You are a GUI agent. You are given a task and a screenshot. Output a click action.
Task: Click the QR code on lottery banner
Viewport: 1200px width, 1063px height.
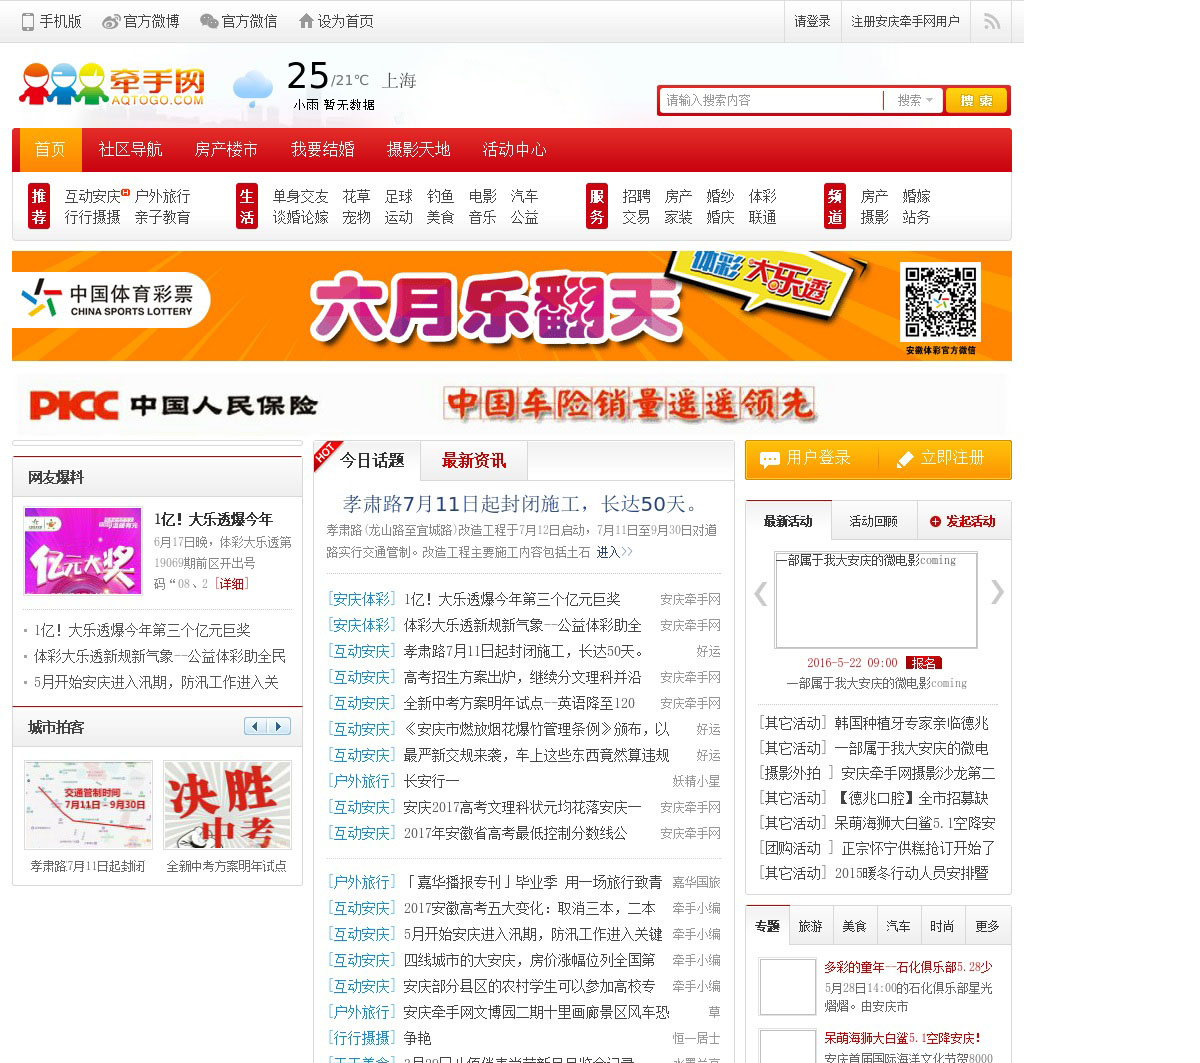940,302
